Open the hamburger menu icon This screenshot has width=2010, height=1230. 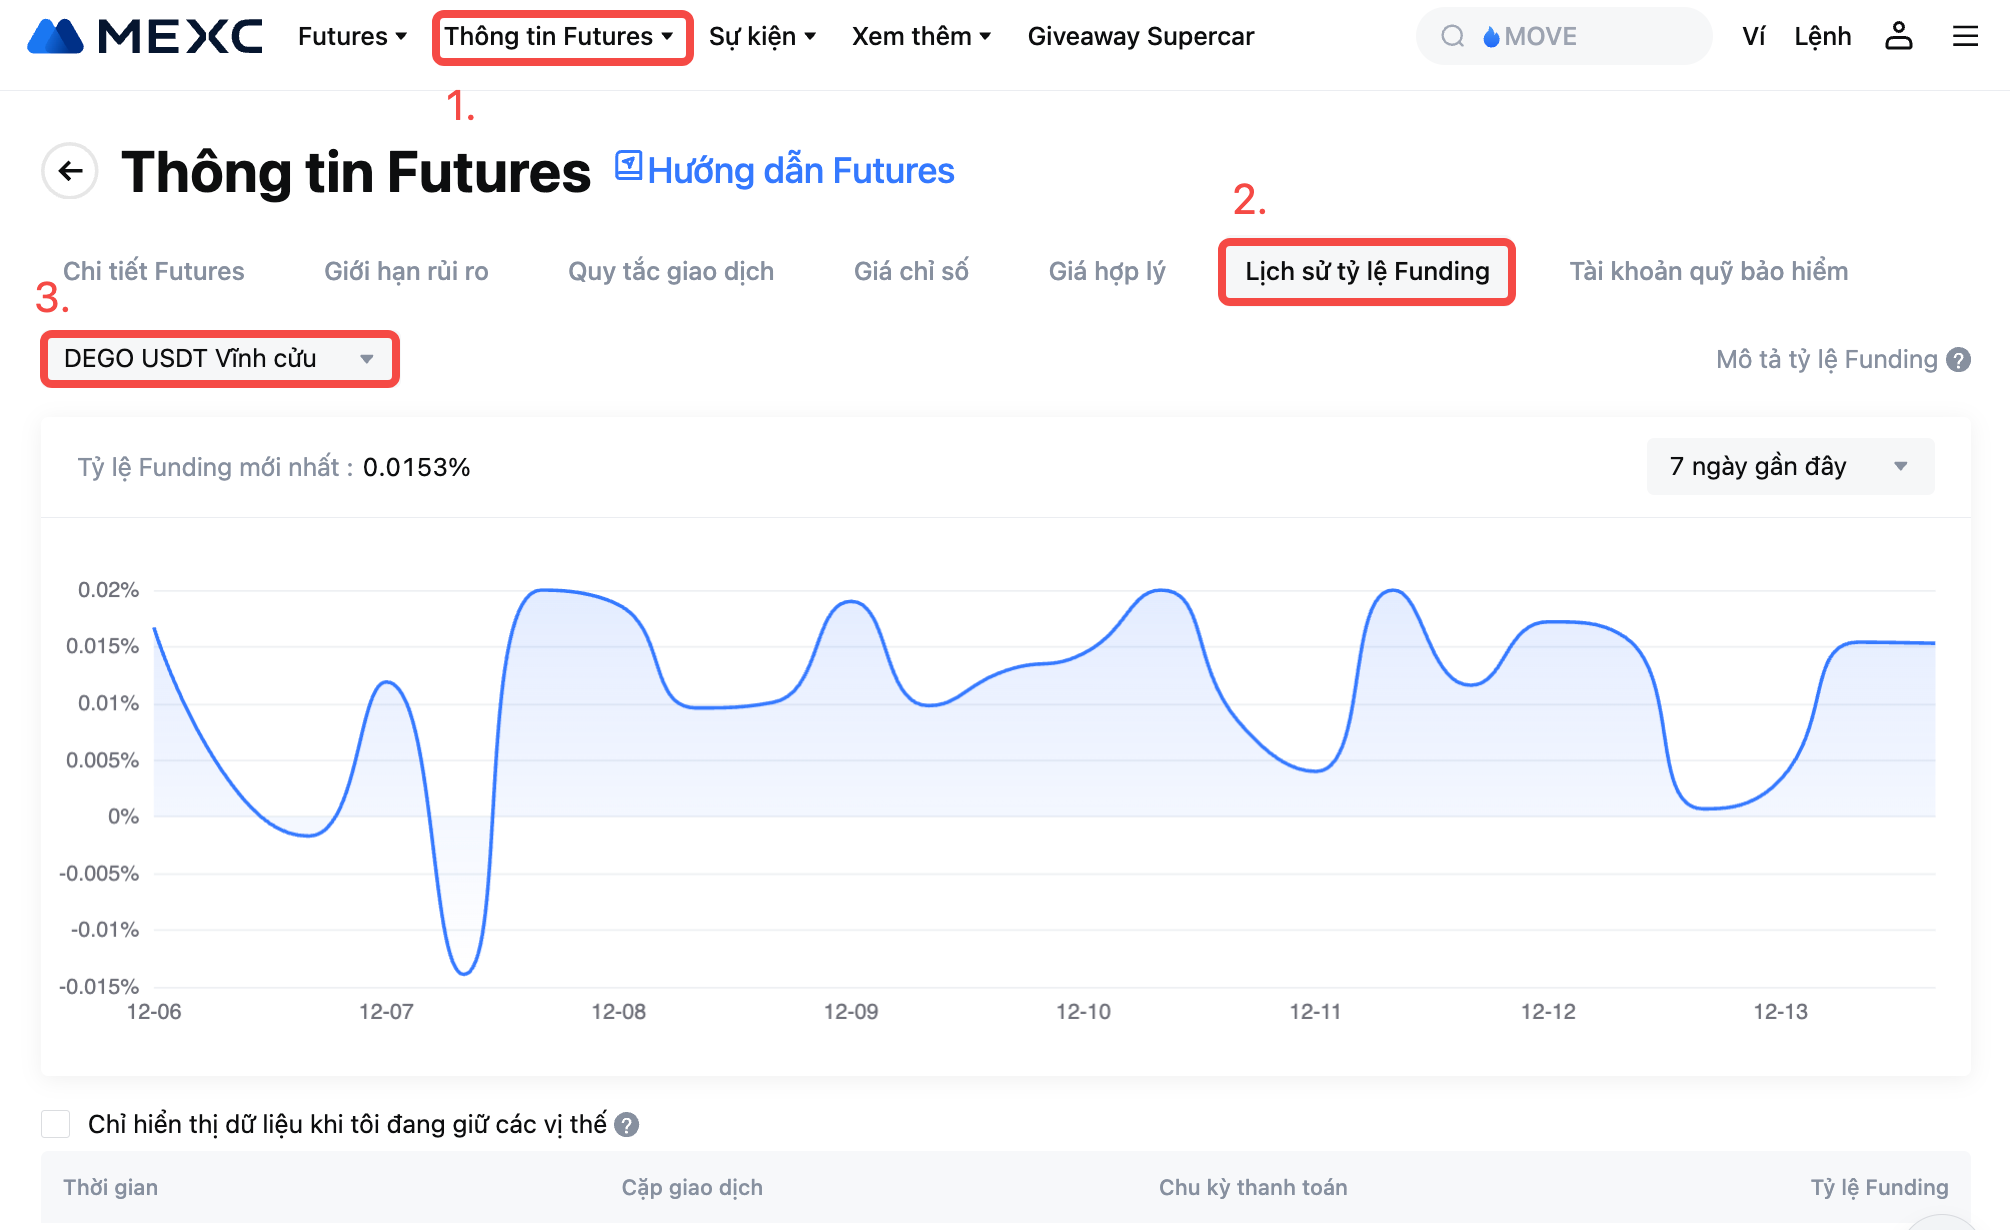pyautogui.click(x=1965, y=37)
